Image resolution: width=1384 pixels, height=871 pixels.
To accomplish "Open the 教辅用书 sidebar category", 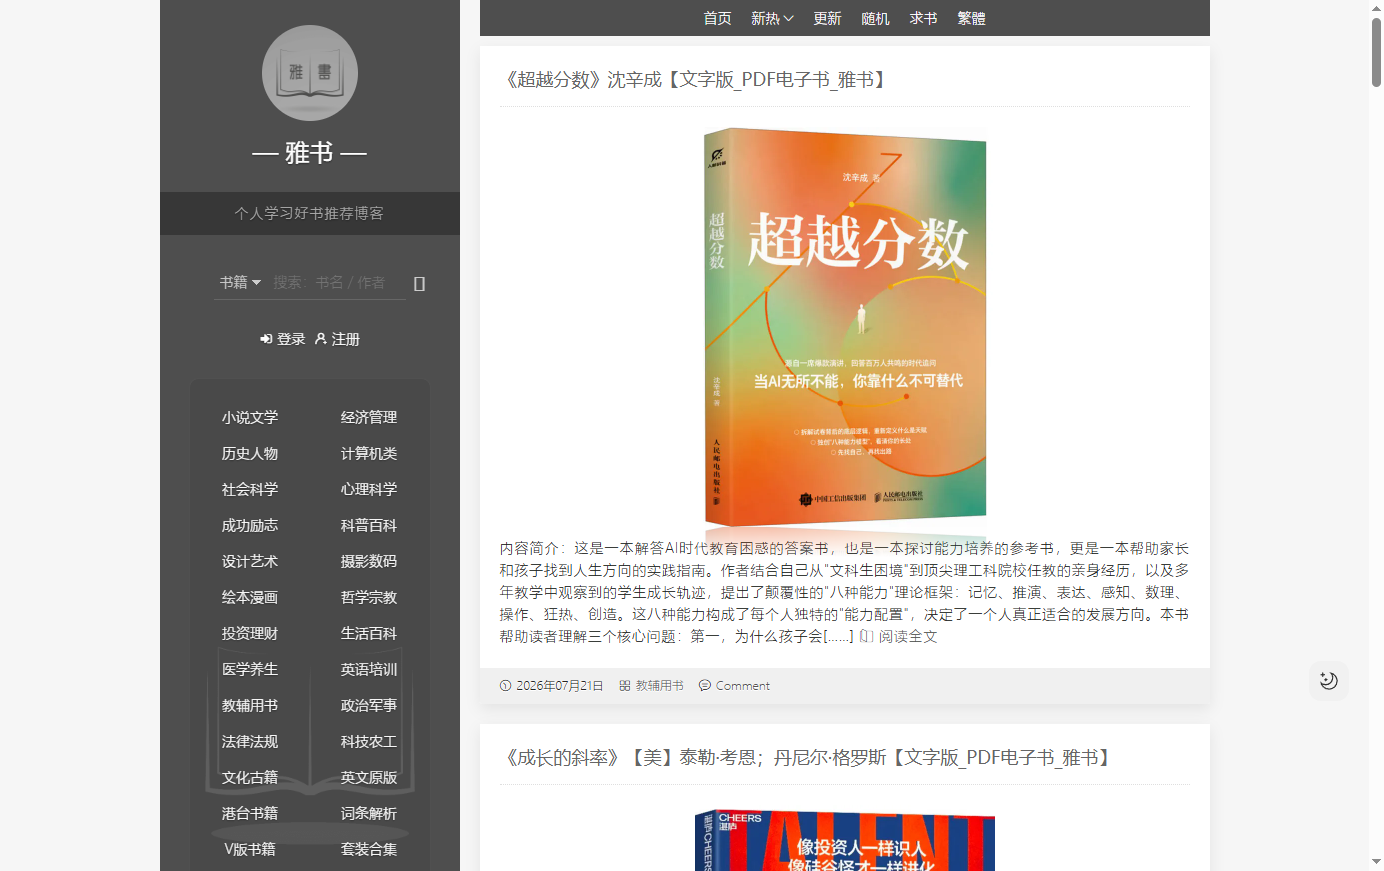I will coord(250,705).
